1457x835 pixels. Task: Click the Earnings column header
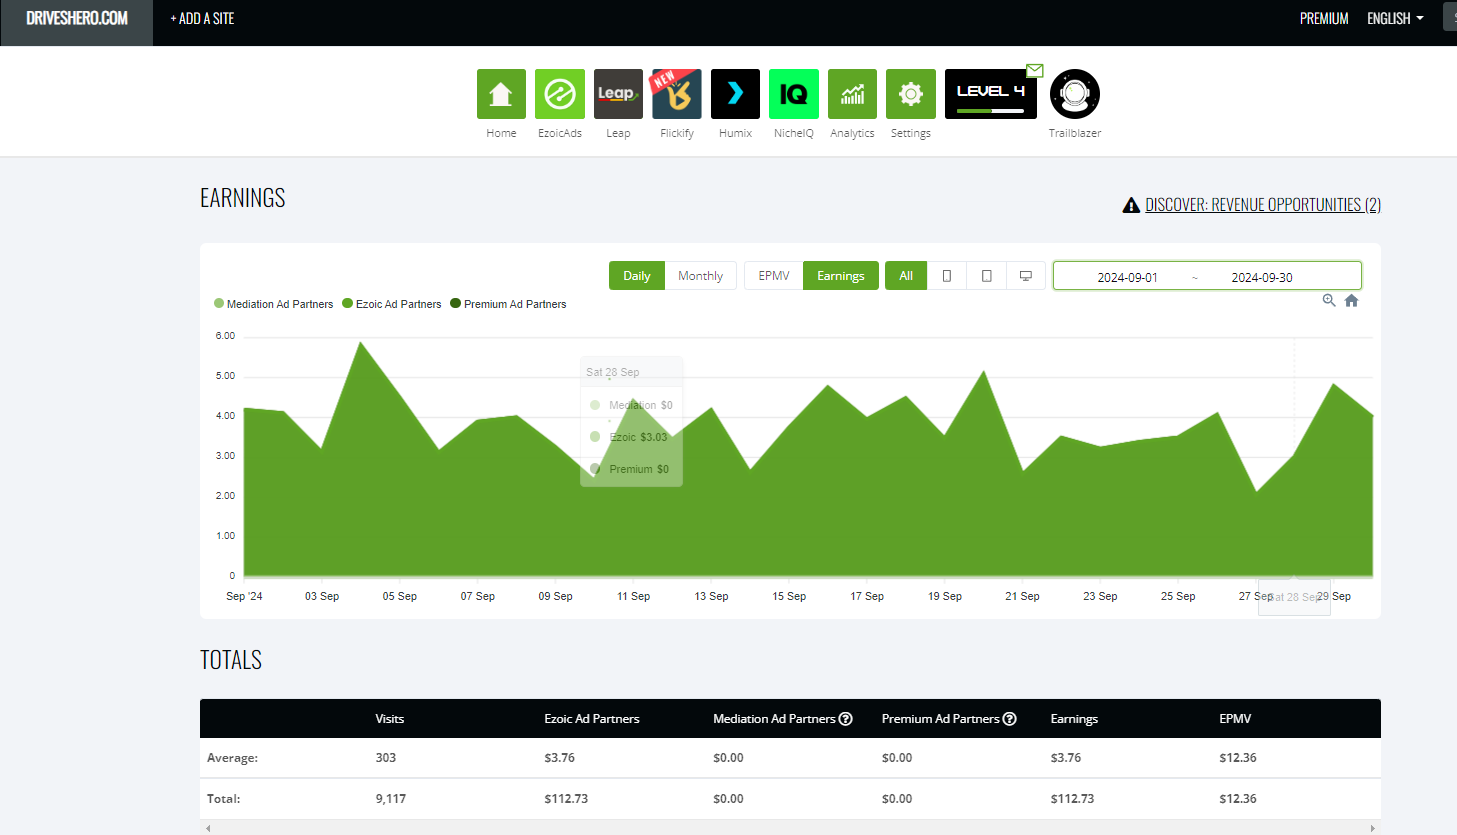pos(1074,719)
